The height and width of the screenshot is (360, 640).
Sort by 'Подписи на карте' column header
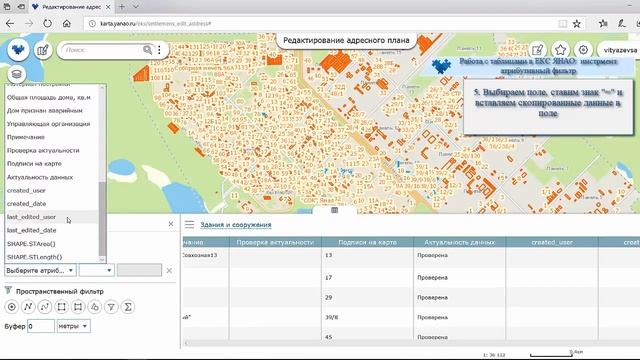coord(367,242)
